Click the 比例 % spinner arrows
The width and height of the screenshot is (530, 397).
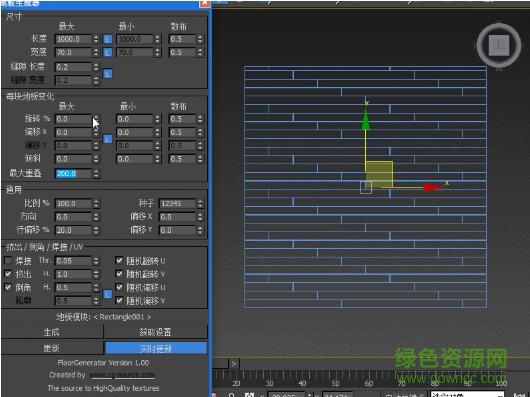tap(96, 203)
